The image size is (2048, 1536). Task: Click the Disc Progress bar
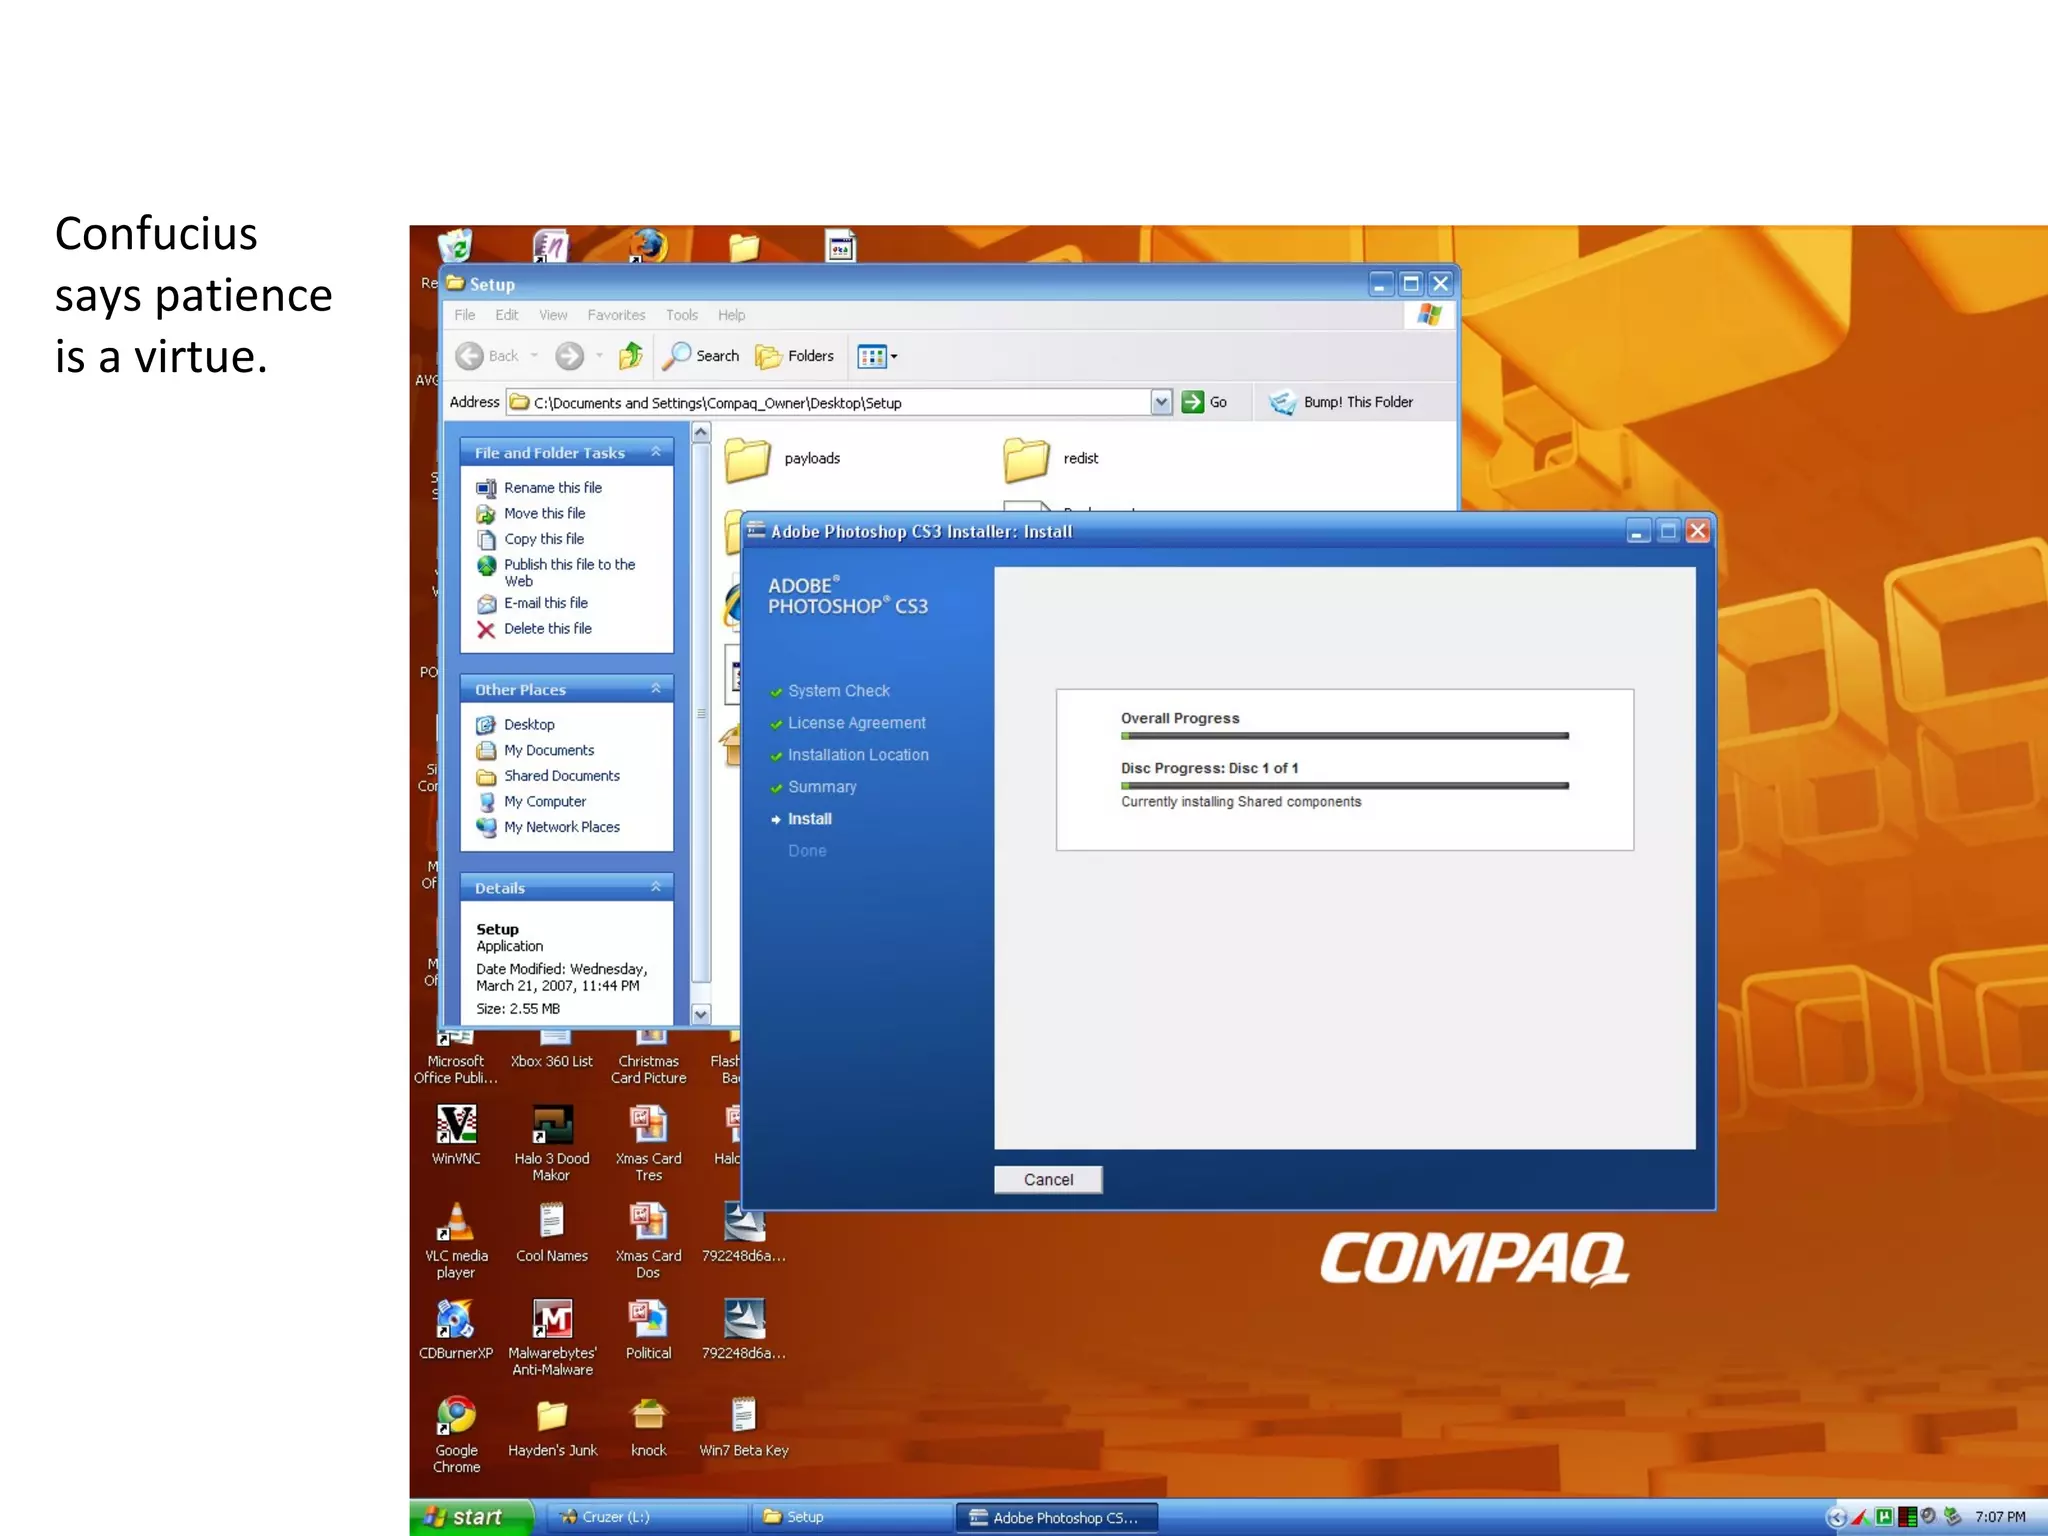[1344, 786]
